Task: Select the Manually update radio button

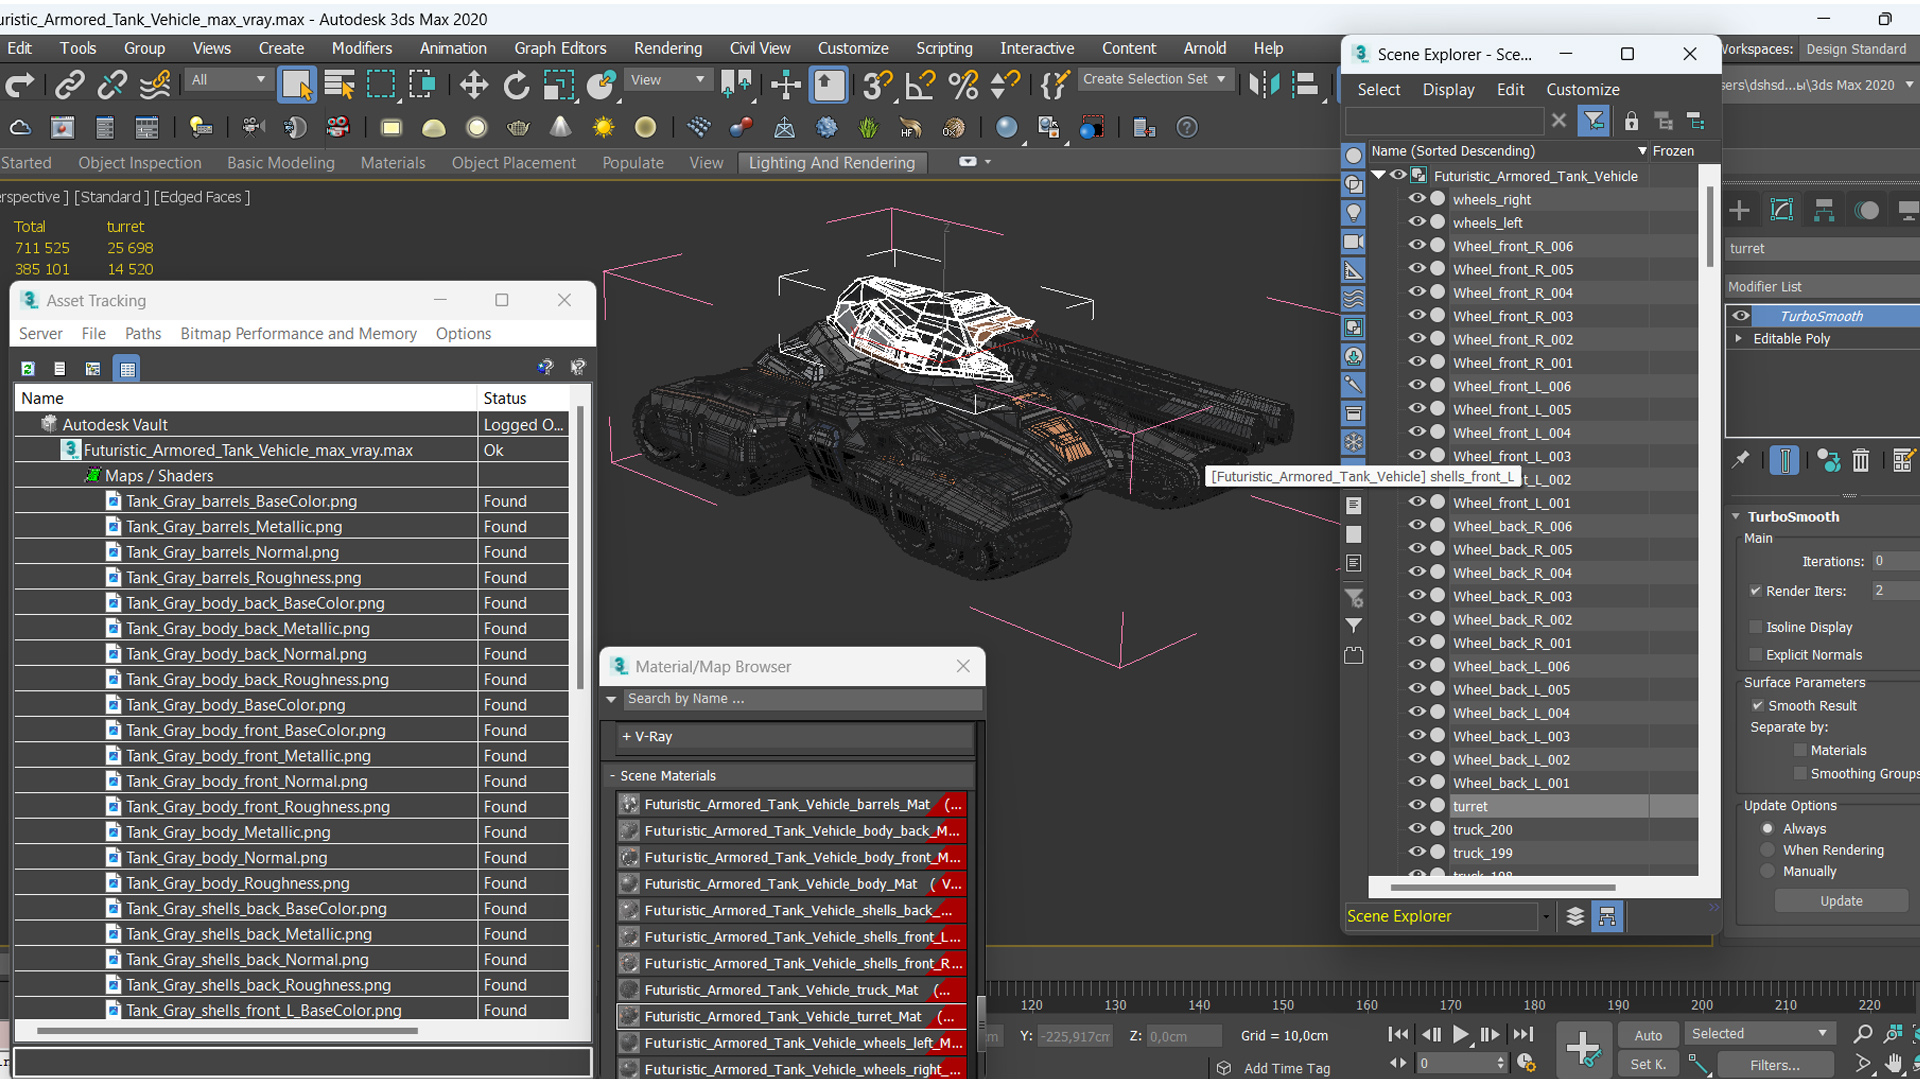Action: click(x=1768, y=872)
